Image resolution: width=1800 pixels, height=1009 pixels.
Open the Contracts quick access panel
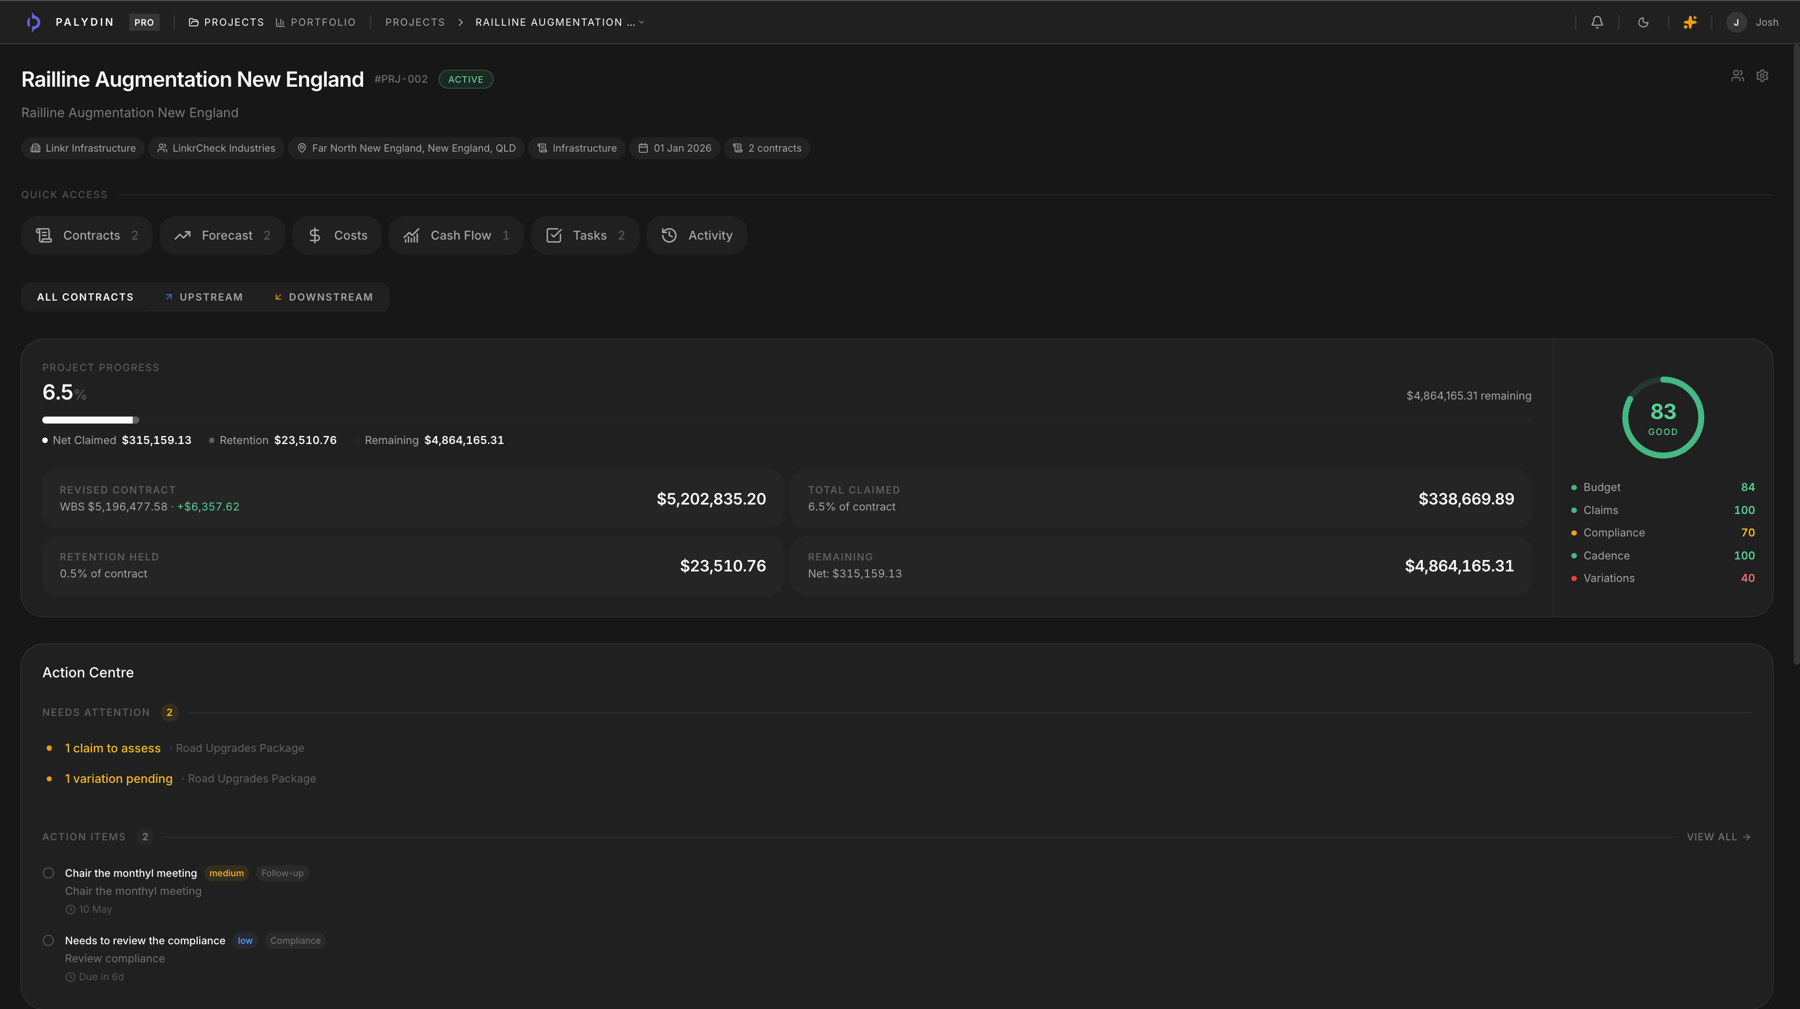click(x=87, y=235)
